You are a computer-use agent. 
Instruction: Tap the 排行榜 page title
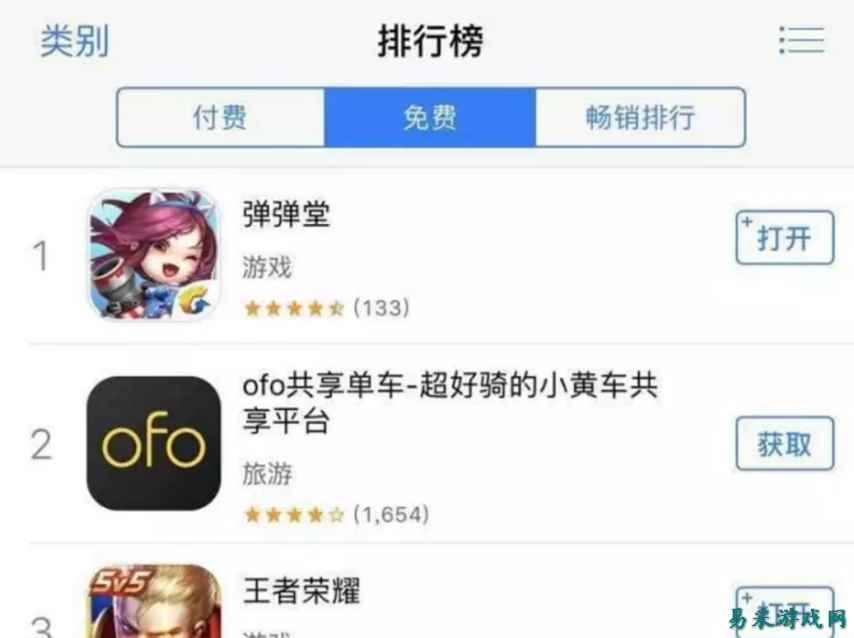coord(431,41)
